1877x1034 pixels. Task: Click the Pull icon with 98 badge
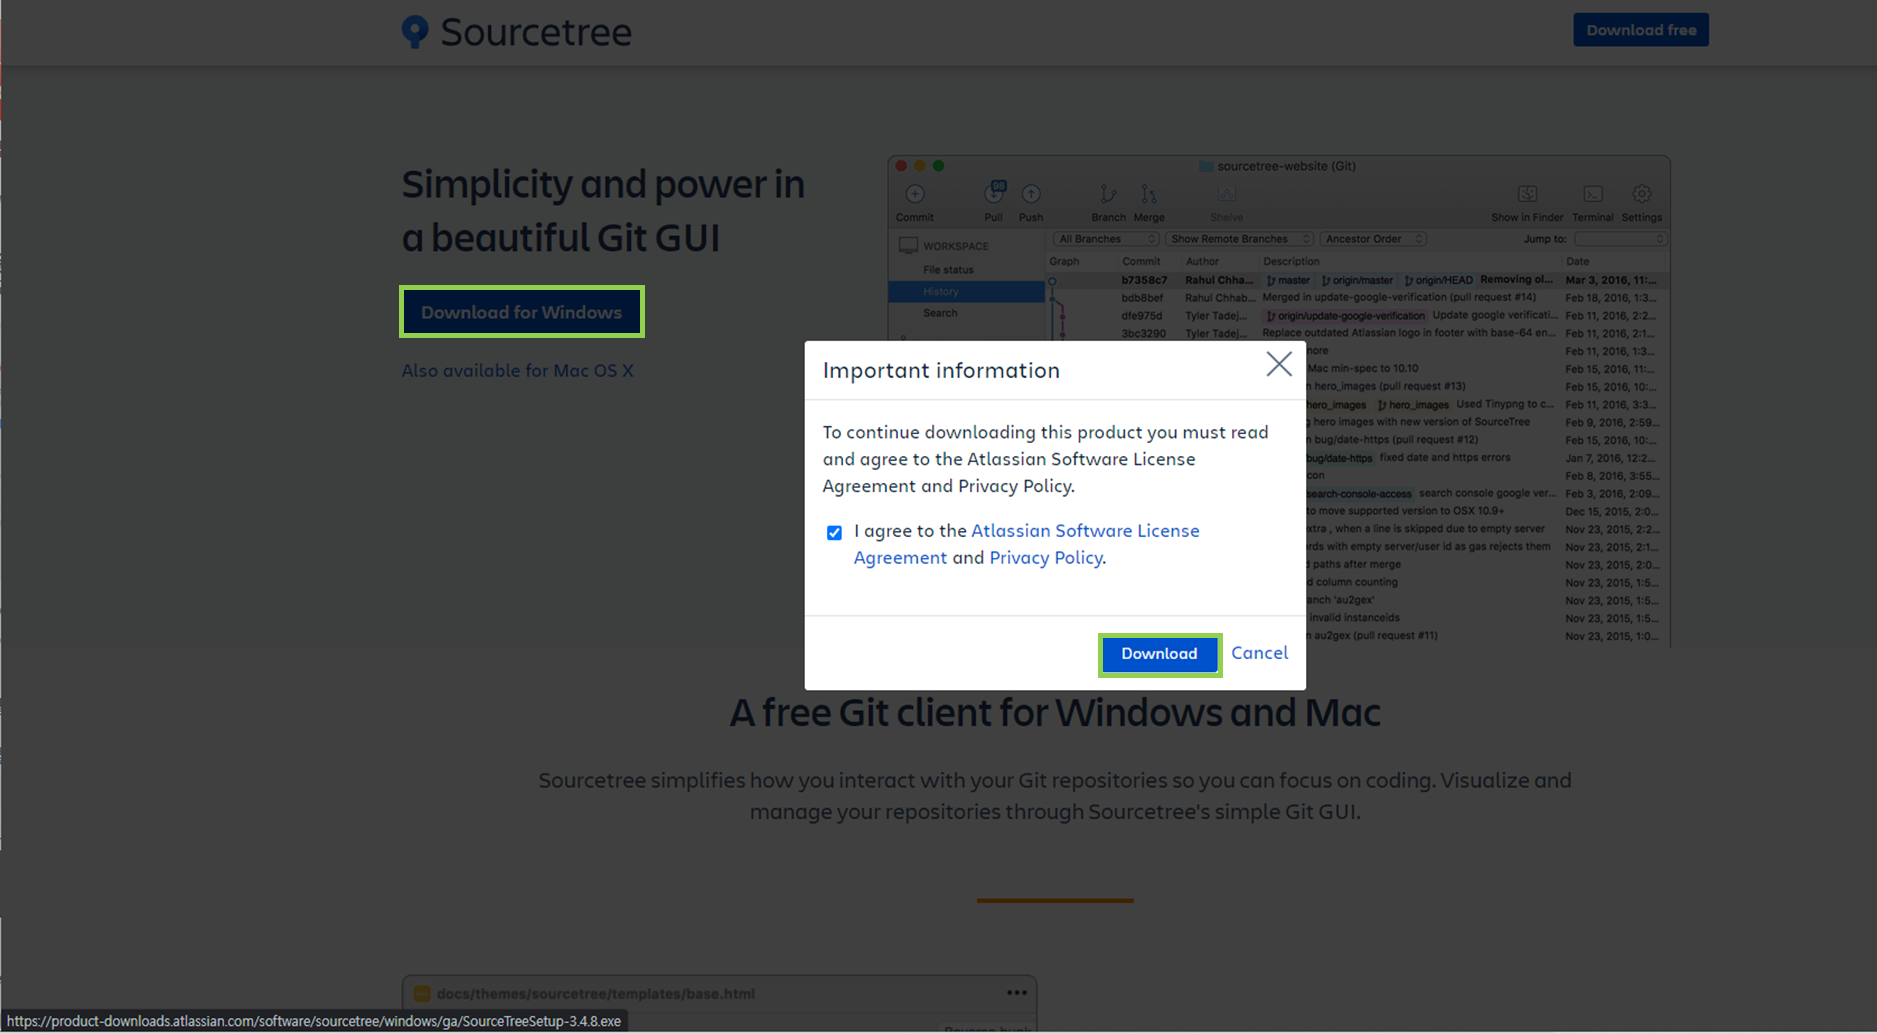coord(994,193)
